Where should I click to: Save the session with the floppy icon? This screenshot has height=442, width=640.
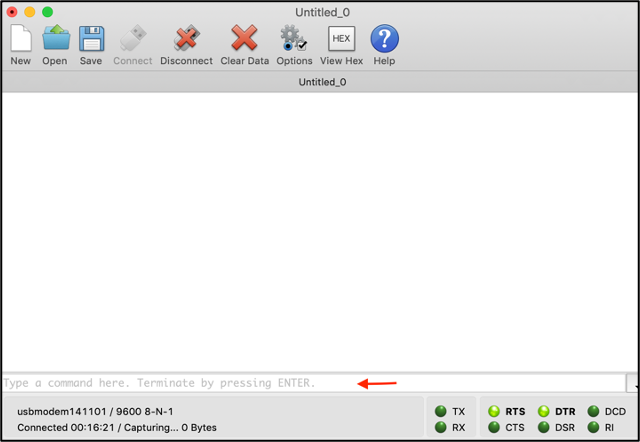(x=91, y=40)
